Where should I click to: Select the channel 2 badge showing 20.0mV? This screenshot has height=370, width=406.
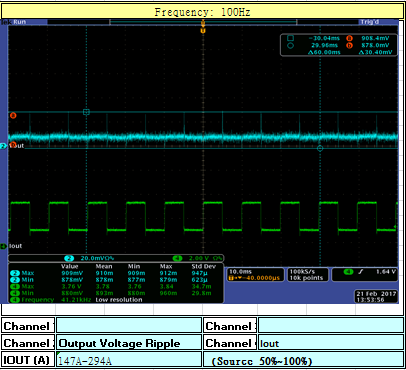(89, 258)
